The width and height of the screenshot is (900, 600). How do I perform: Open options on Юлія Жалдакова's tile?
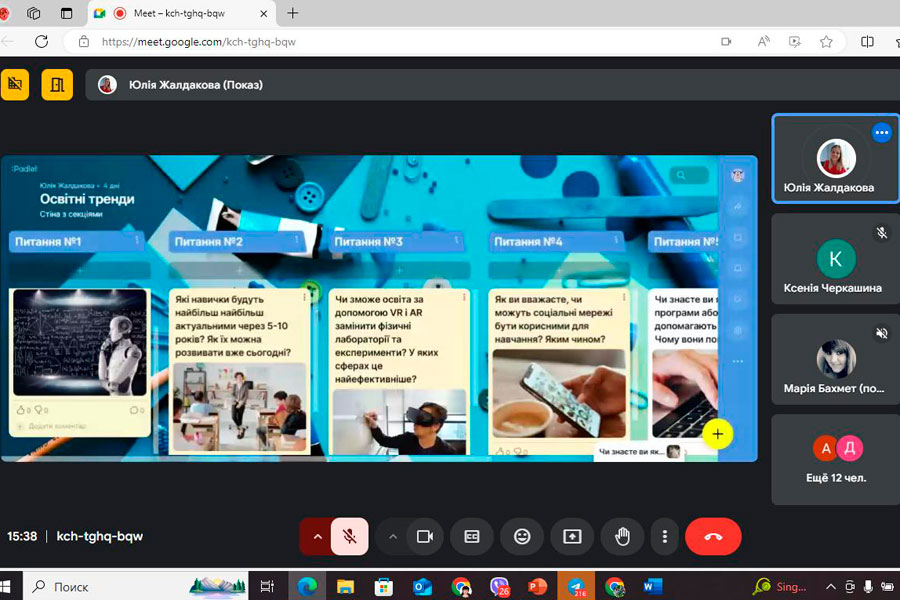(x=881, y=132)
